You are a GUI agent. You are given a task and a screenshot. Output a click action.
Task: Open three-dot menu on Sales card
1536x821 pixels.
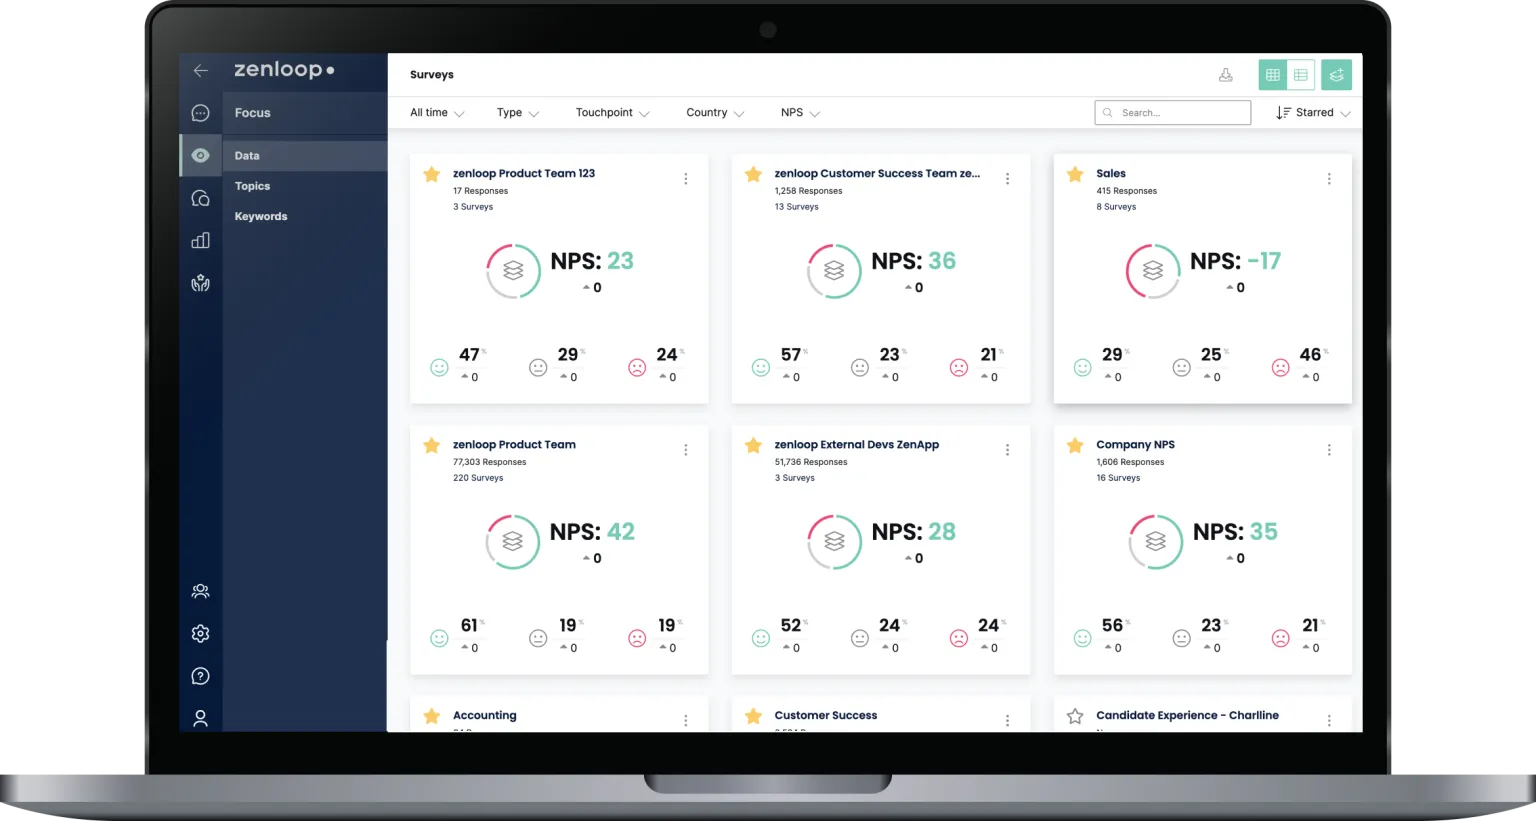click(1329, 179)
